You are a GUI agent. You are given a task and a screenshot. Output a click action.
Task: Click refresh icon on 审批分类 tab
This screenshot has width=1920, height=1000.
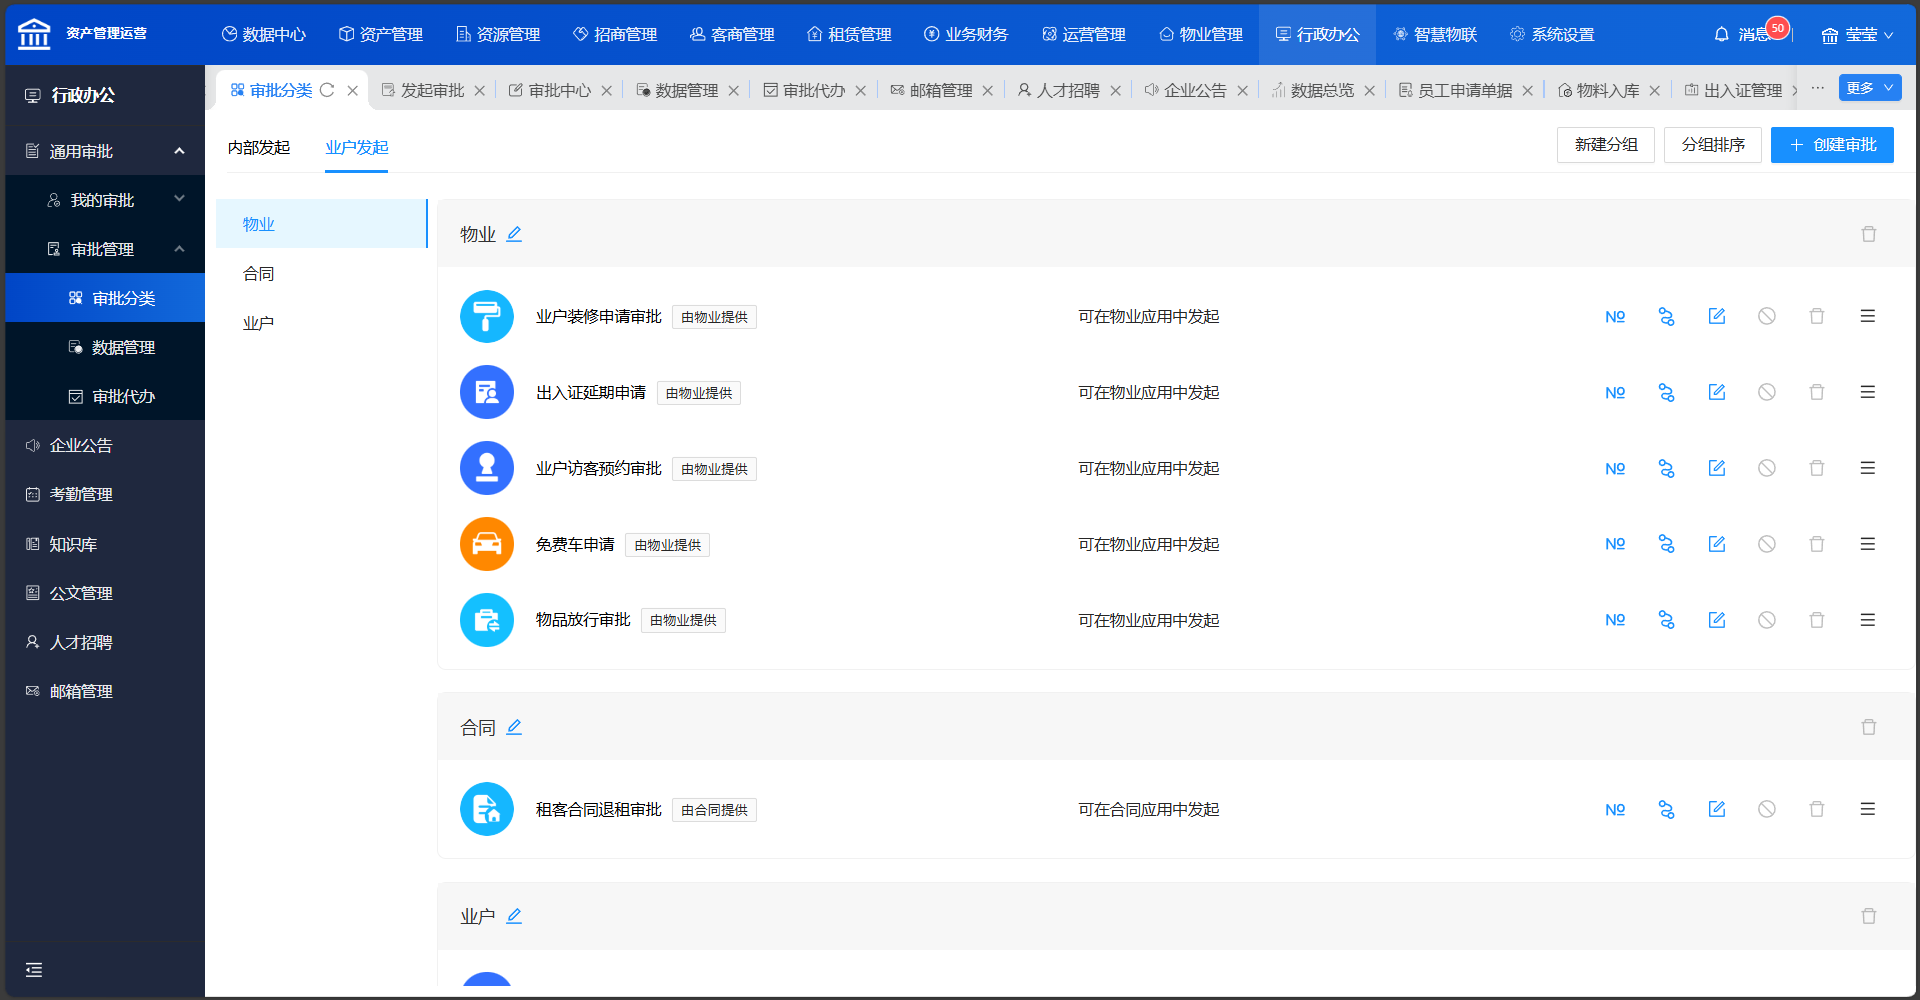pyautogui.click(x=327, y=90)
